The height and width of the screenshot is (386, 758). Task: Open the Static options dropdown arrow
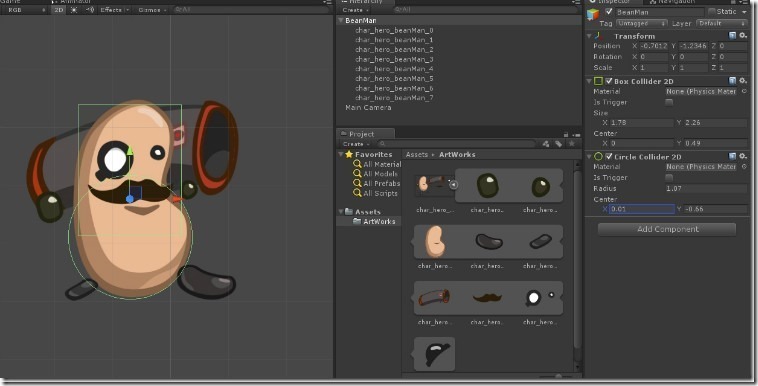(x=743, y=12)
